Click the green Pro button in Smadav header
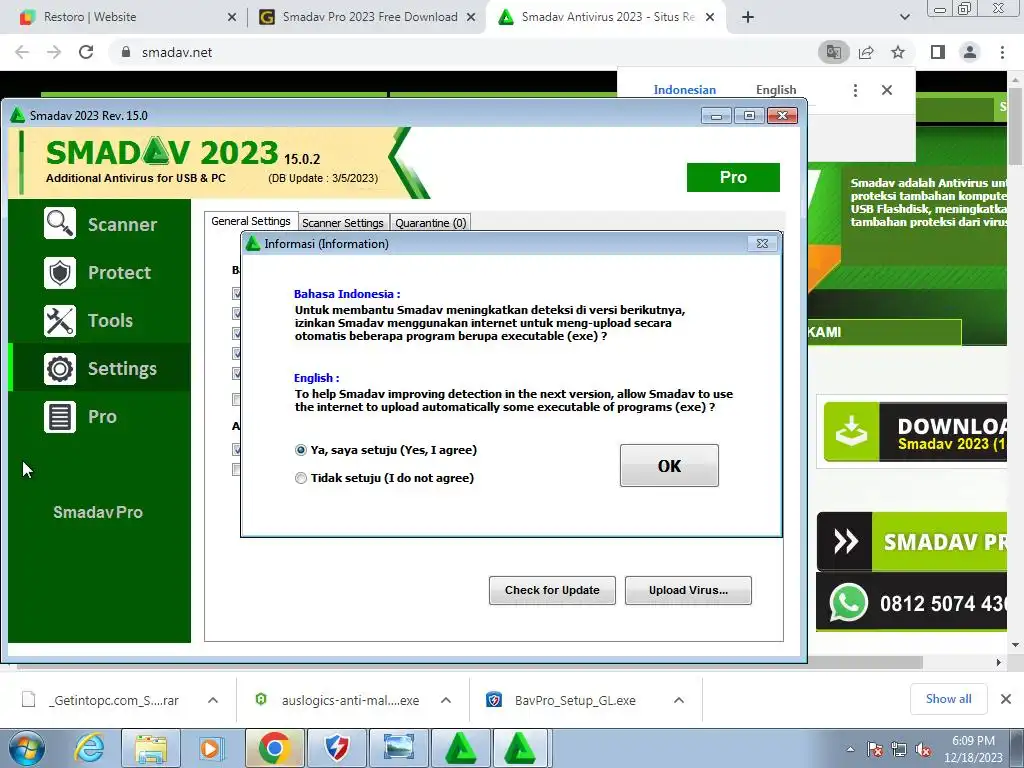The width and height of the screenshot is (1024, 768). [x=733, y=178]
